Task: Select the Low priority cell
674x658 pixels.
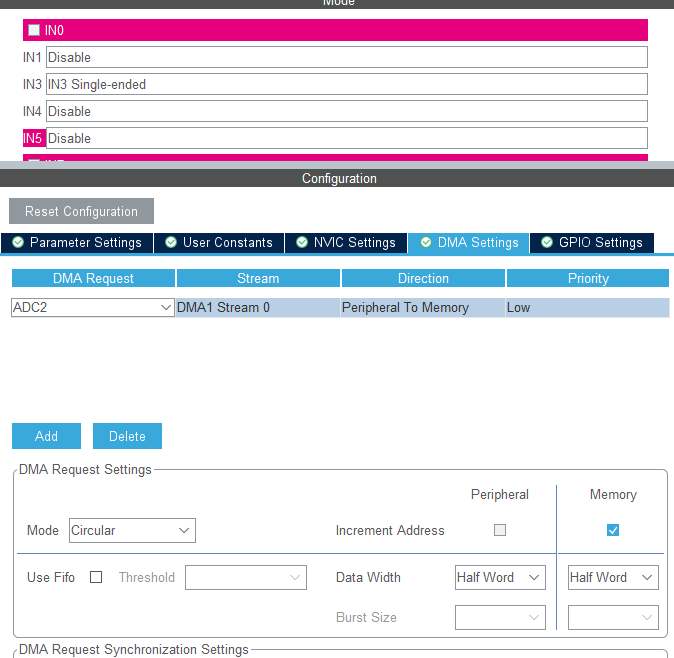Action: point(588,308)
